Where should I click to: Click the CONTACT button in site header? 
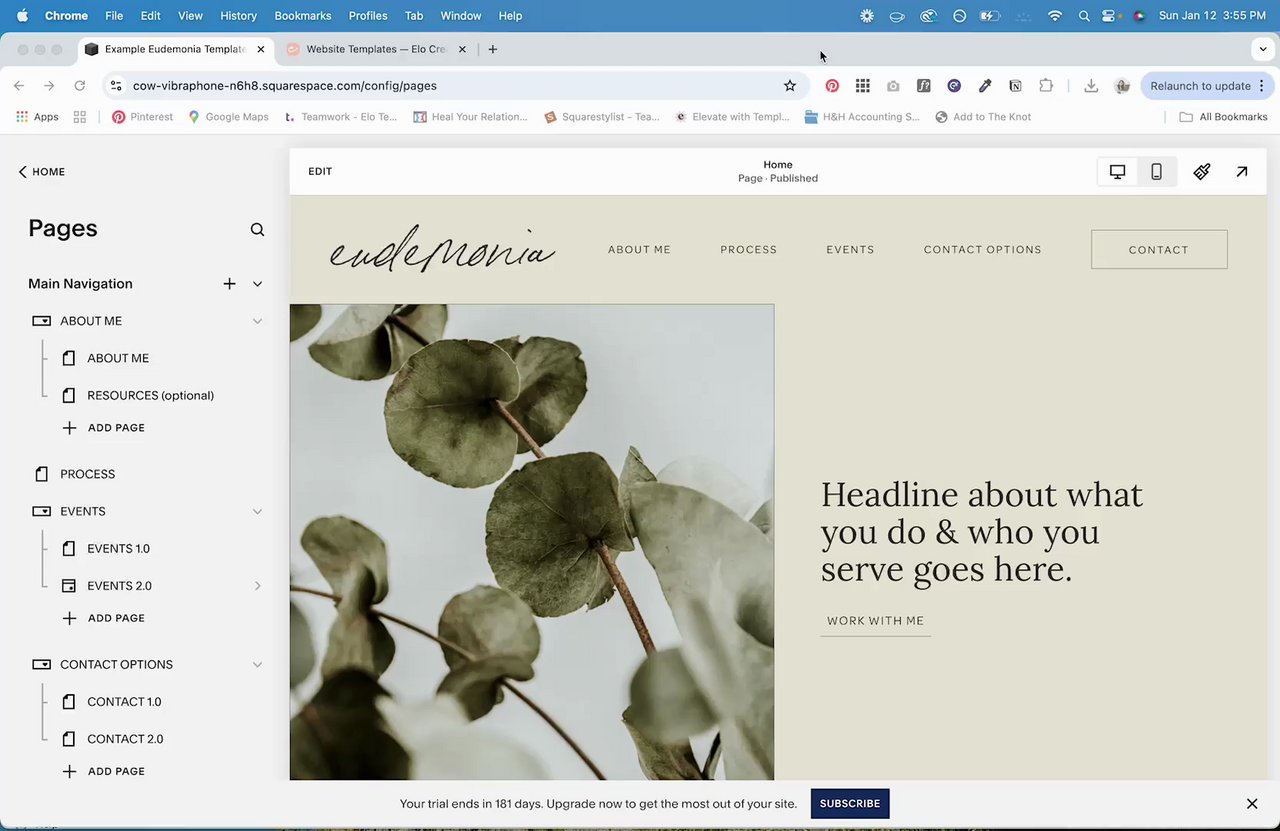tap(1159, 250)
